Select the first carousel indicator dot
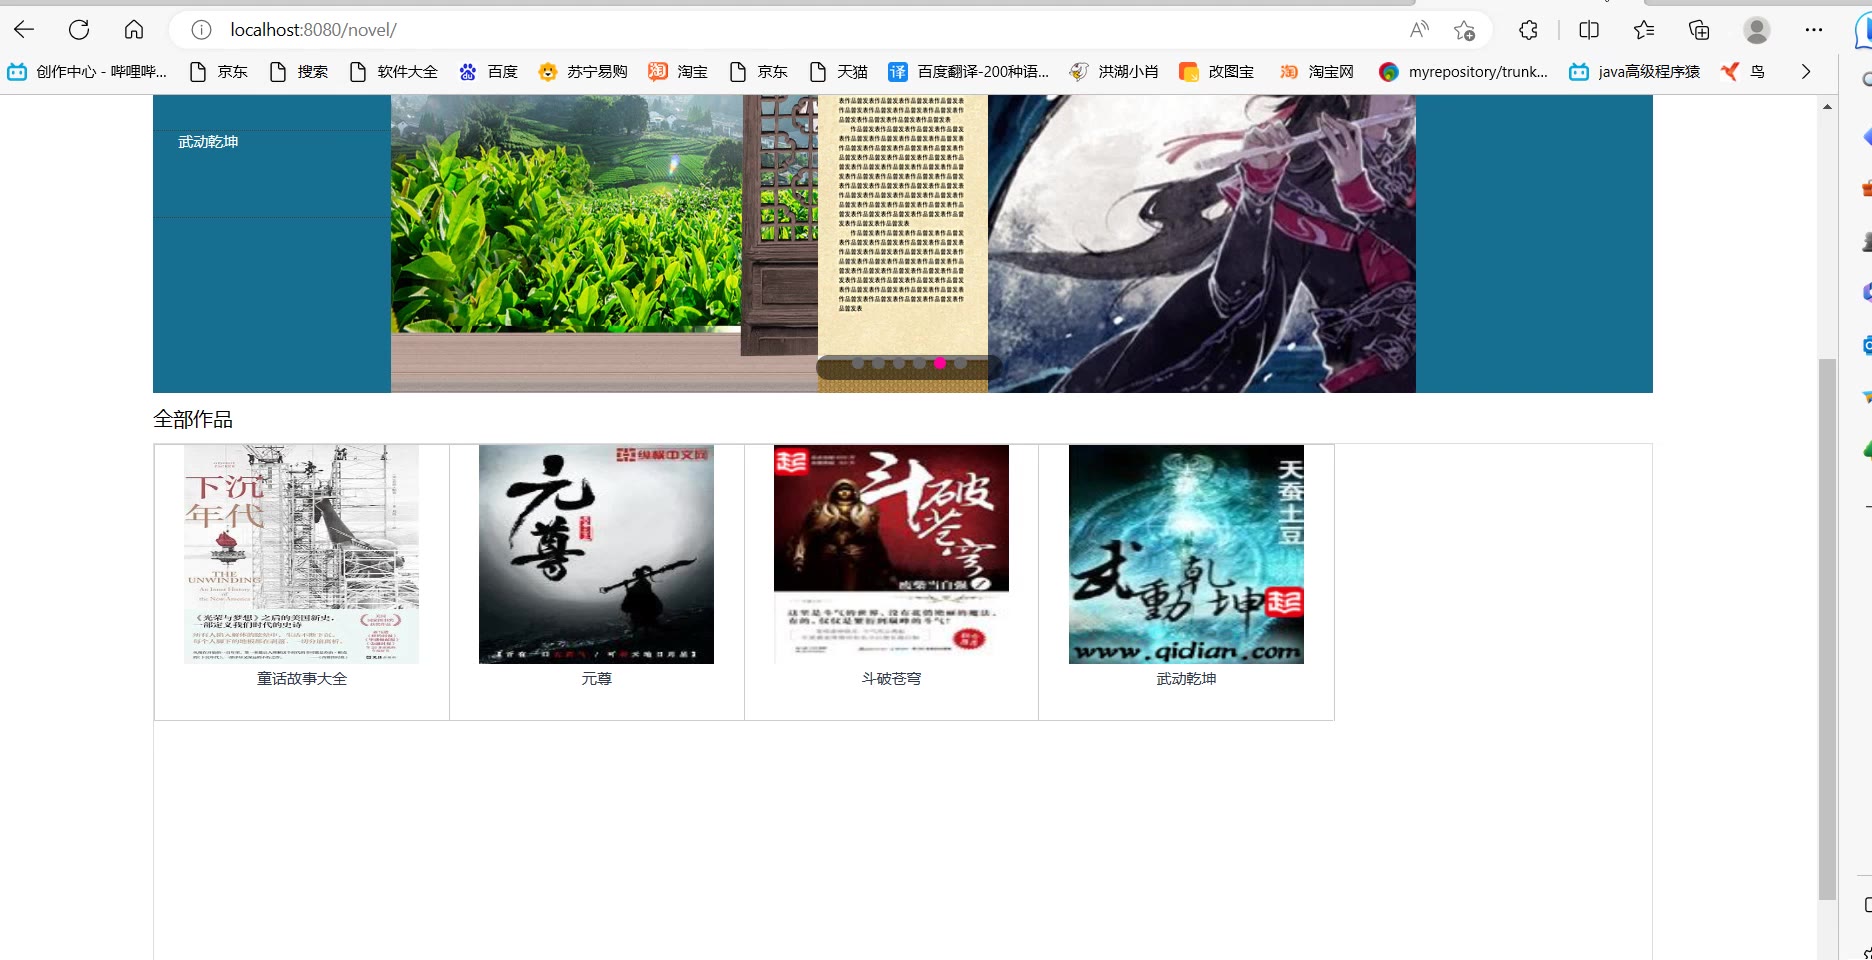The height and width of the screenshot is (960, 1872). tap(858, 363)
